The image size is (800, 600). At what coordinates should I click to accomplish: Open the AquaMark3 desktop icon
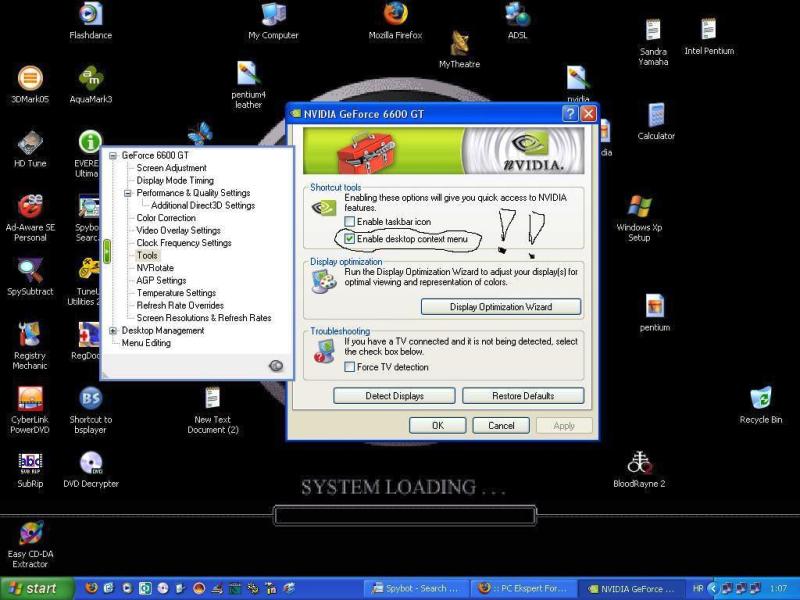[91, 79]
